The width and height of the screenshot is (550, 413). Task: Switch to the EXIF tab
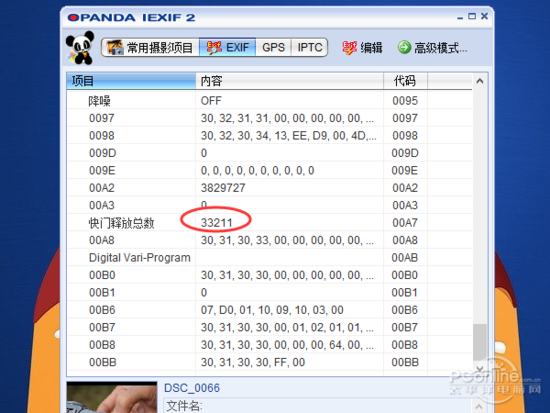point(228,47)
